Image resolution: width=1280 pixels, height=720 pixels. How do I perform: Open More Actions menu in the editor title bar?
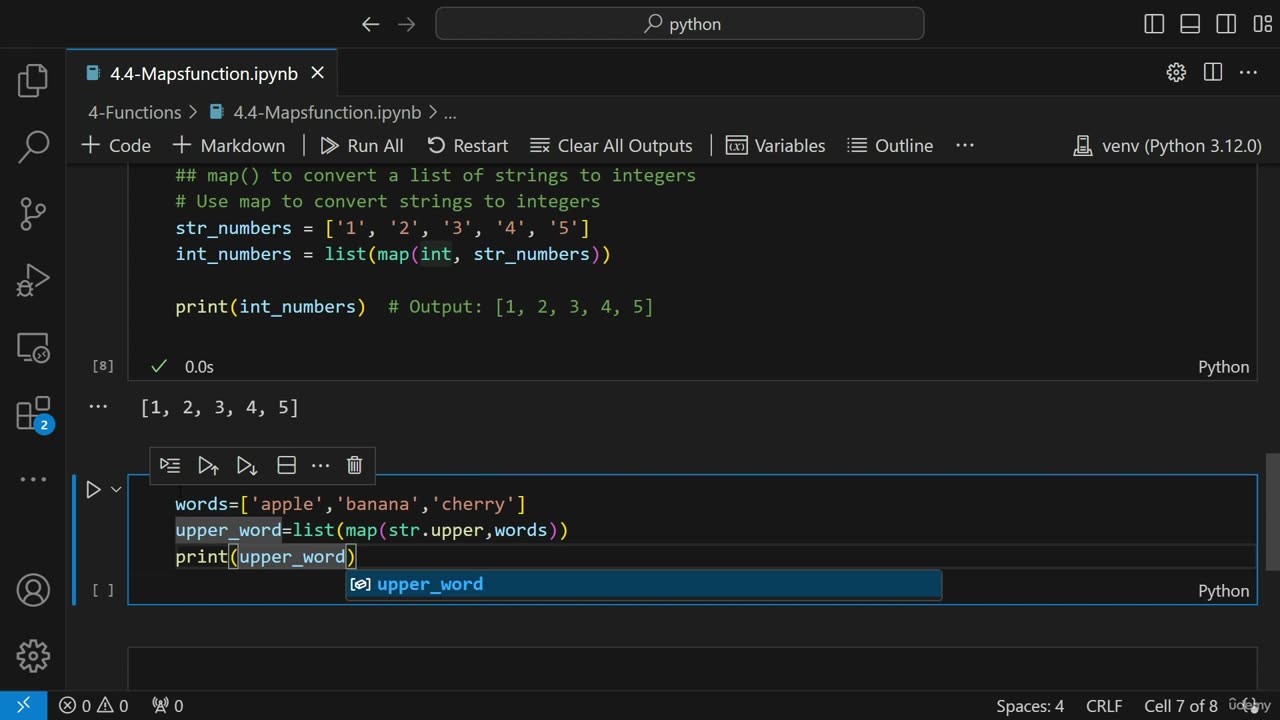(x=1248, y=72)
